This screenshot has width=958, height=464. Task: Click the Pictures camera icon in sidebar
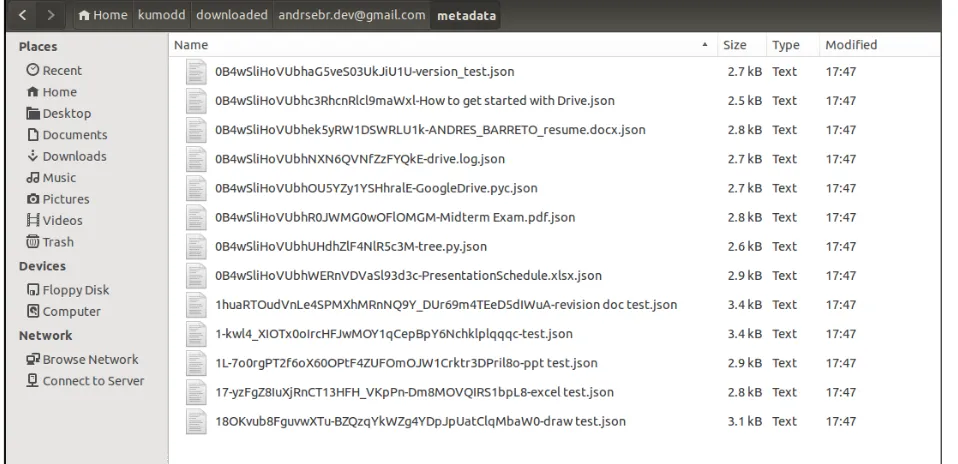point(33,199)
